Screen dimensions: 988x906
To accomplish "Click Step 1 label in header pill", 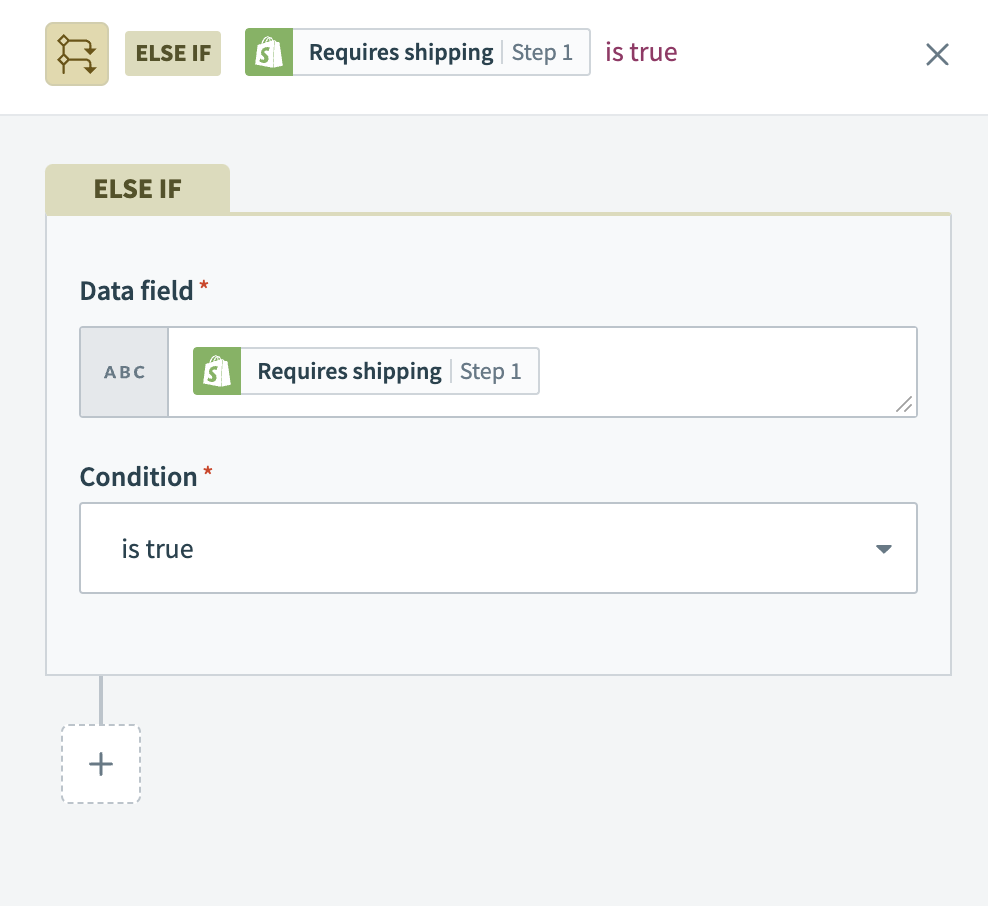I will [x=543, y=53].
